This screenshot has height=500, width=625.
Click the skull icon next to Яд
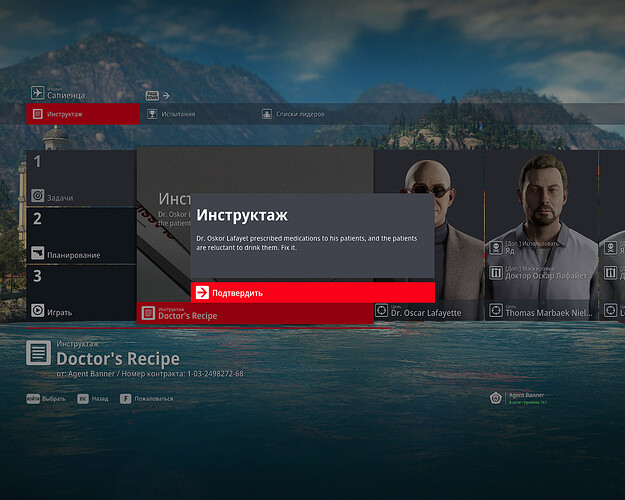496,248
